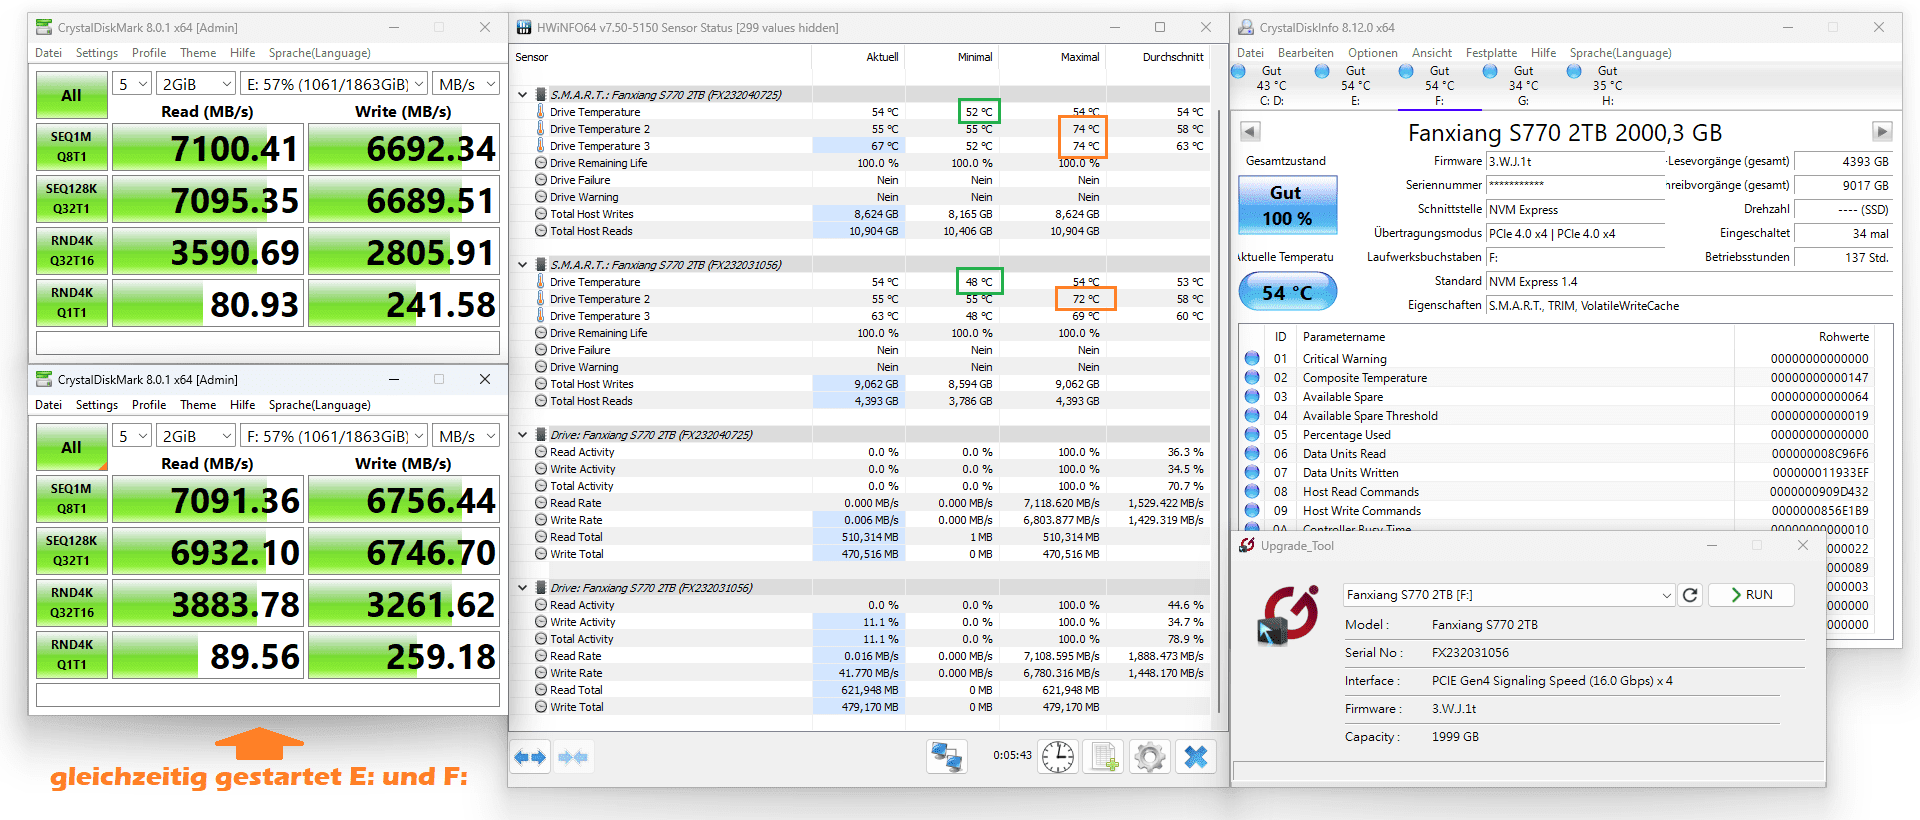Start HWiNFO sensor logging sheet icon
This screenshot has width=1920, height=820.
[1104, 757]
